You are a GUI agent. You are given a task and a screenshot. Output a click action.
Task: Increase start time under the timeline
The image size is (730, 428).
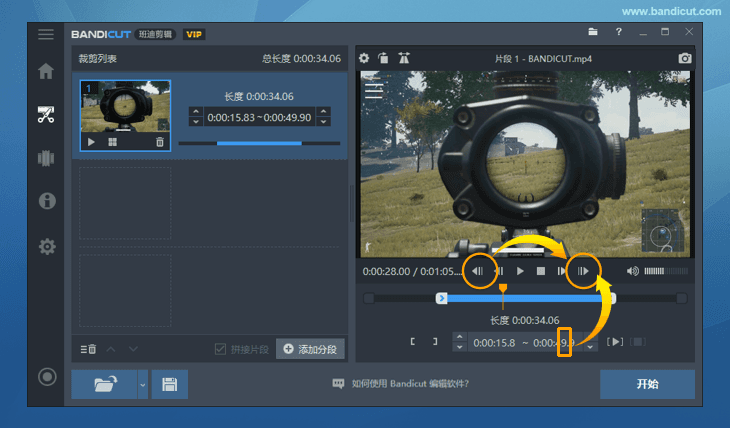[x=460, y=337]
